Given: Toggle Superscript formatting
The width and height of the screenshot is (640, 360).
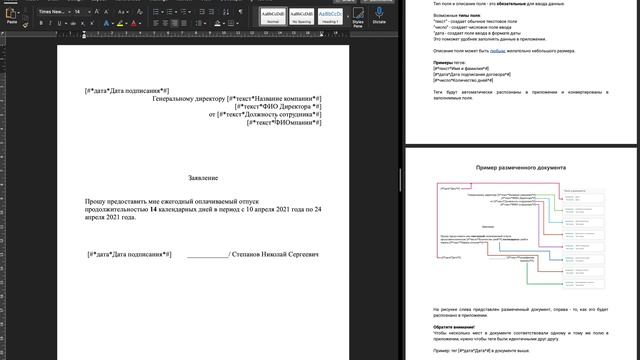Looking at the screenshot, I should (x=91, y=24).
